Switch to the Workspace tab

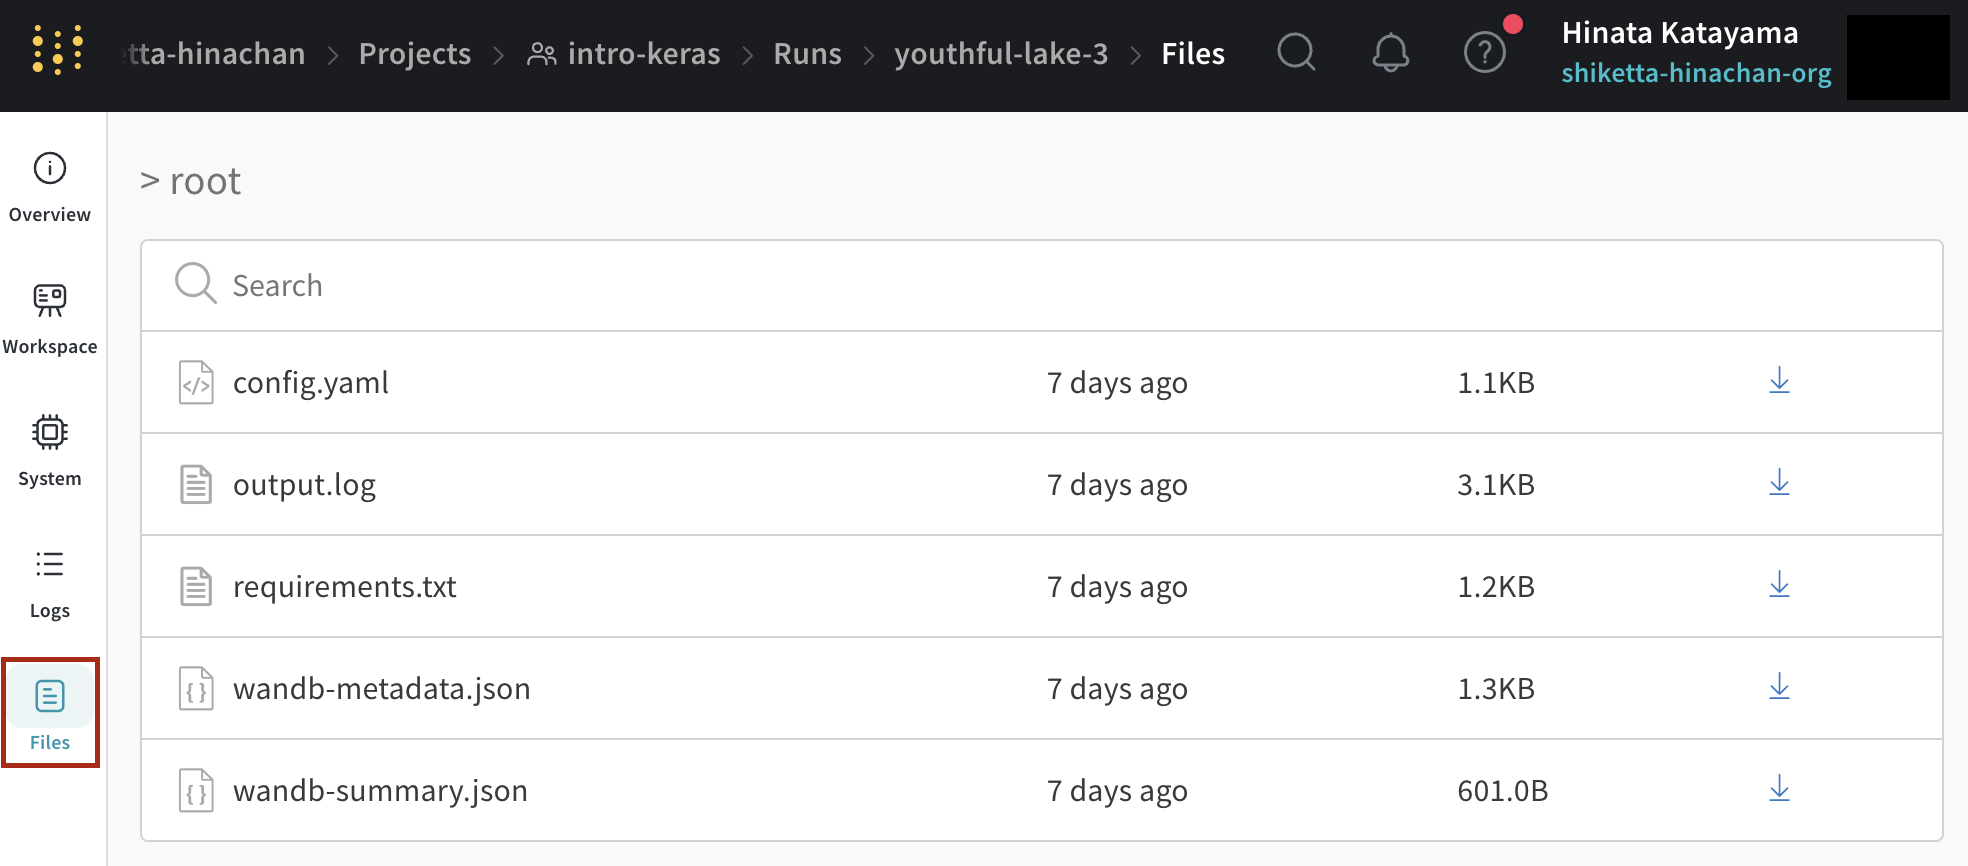50,319
